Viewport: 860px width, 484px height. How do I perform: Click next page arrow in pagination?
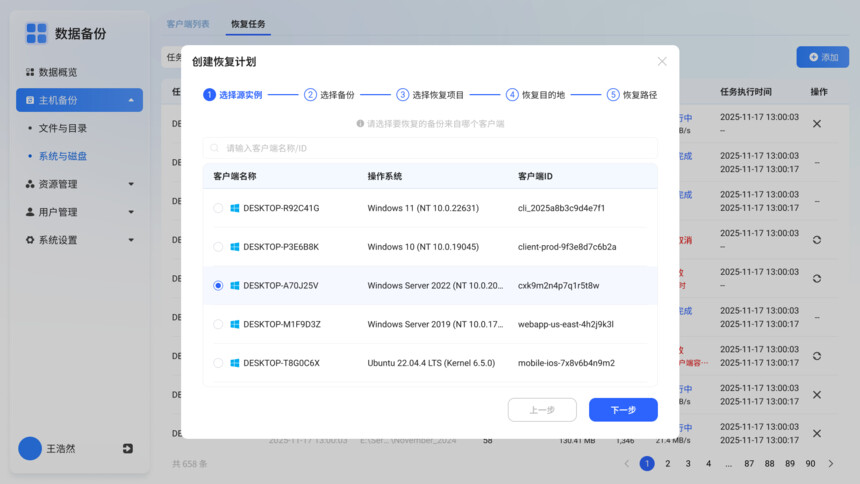830,463
